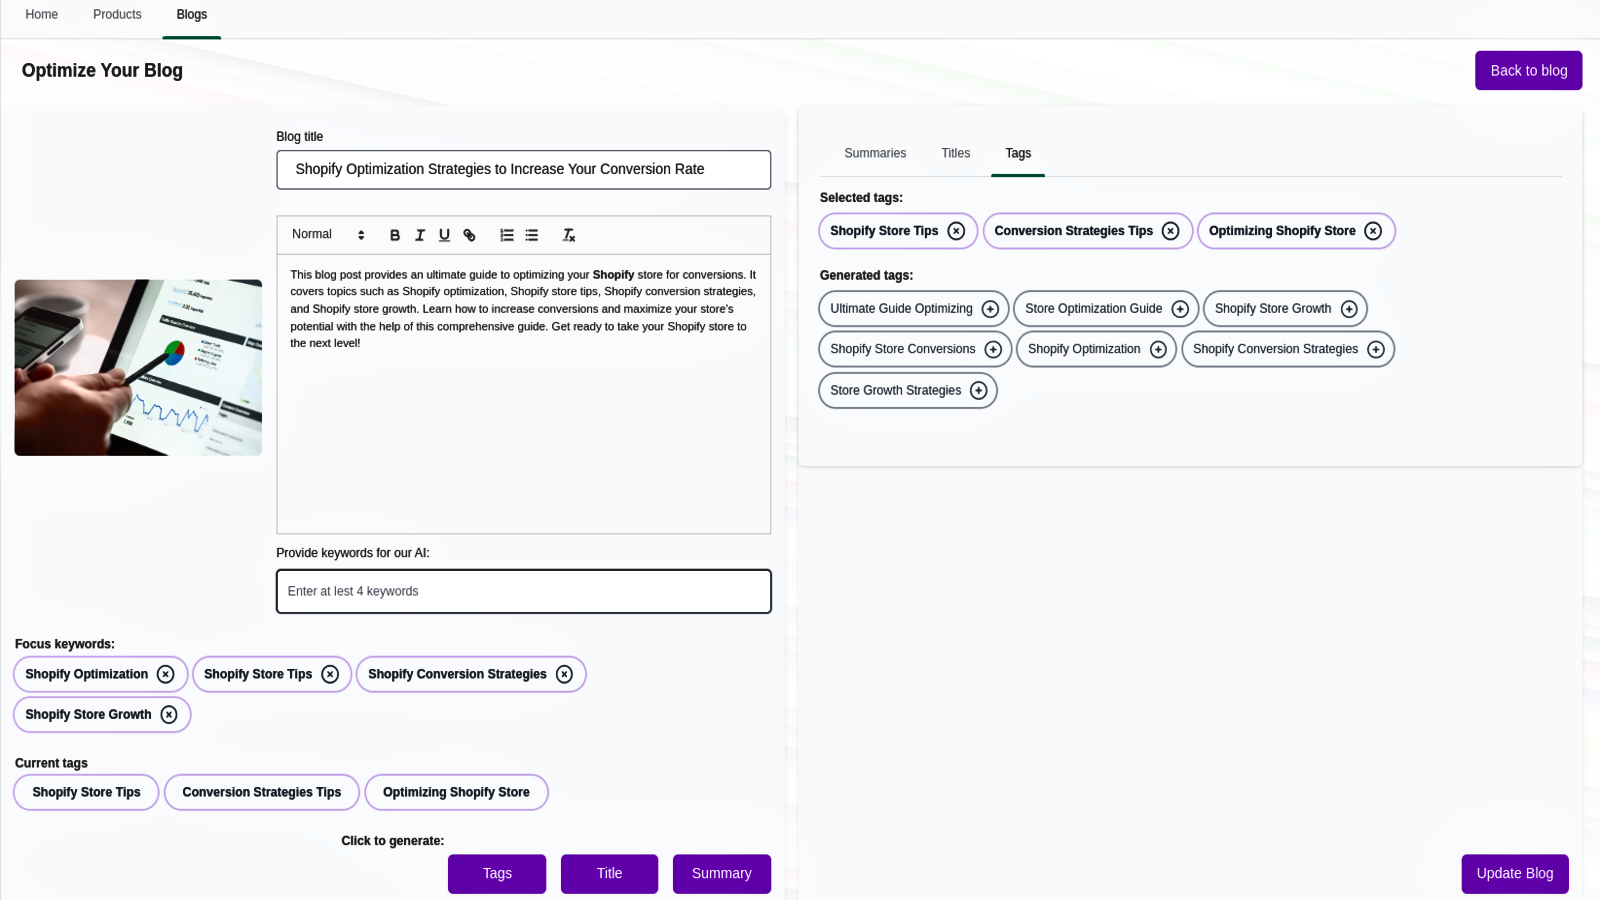The width and height of the screenshot is (1600, 900).
Task: Add generated tag Shopify Optimization
Action: 1158,349
